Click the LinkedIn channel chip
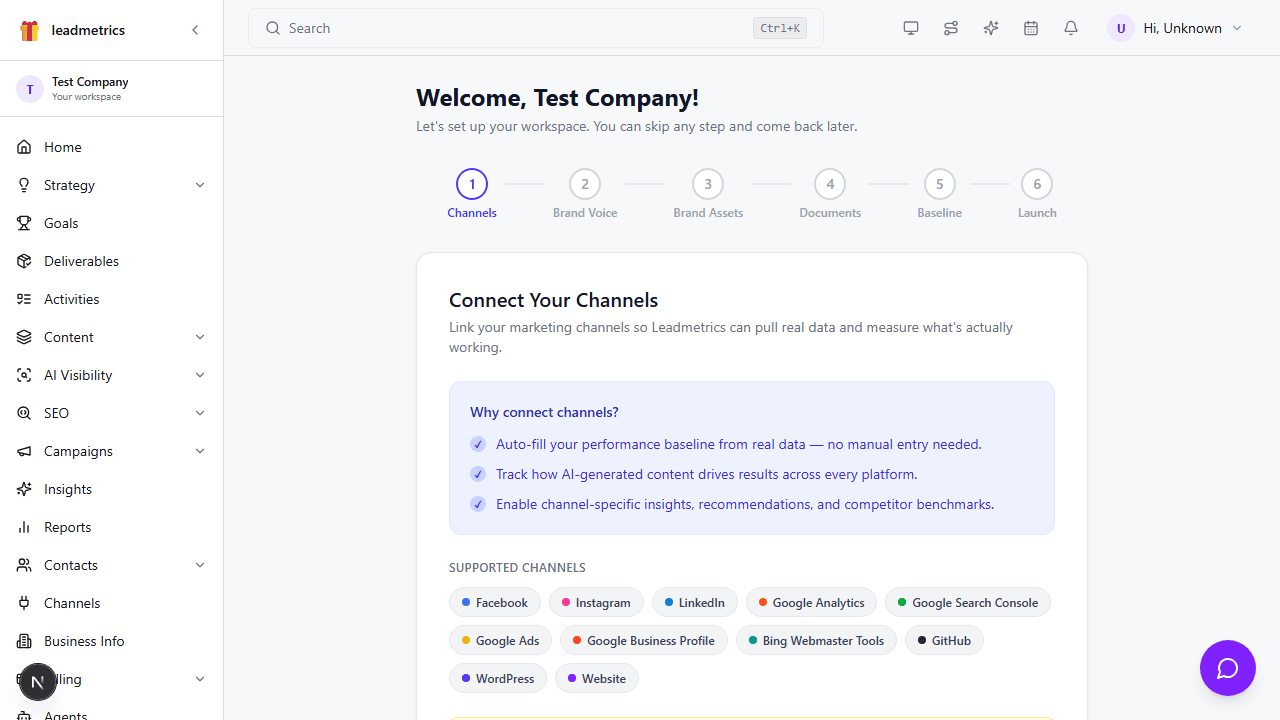 695,602
